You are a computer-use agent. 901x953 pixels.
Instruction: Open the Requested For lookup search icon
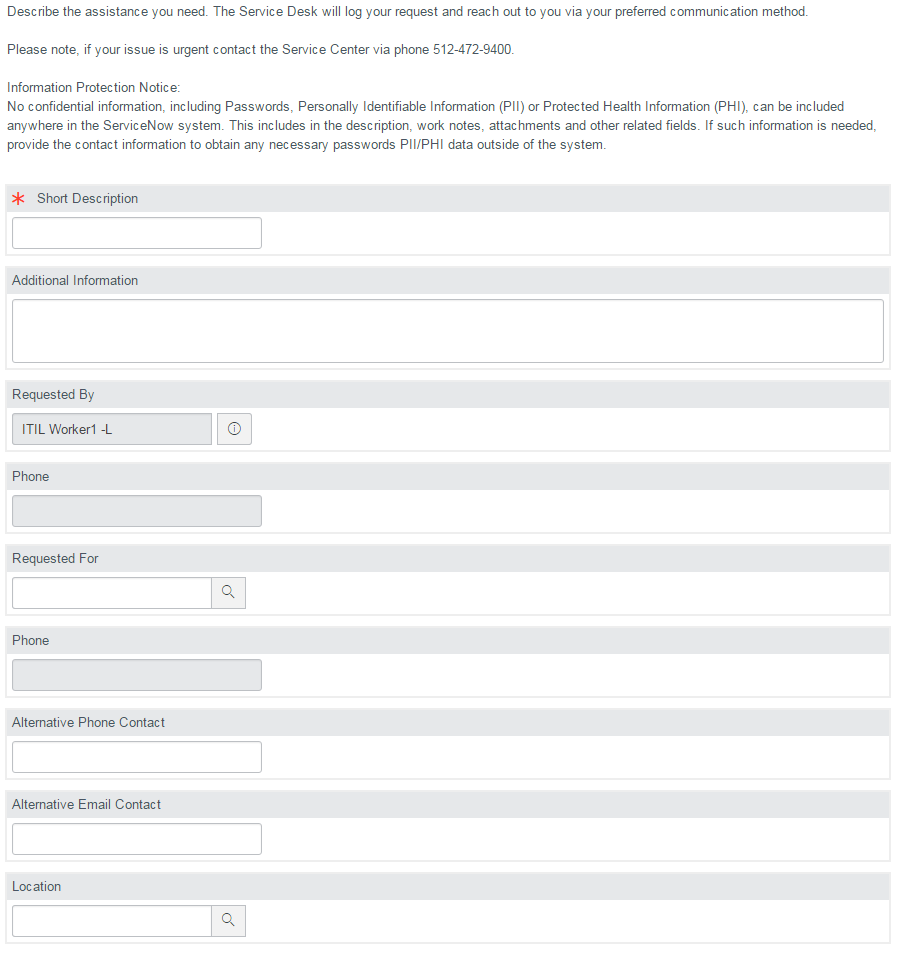228,593
